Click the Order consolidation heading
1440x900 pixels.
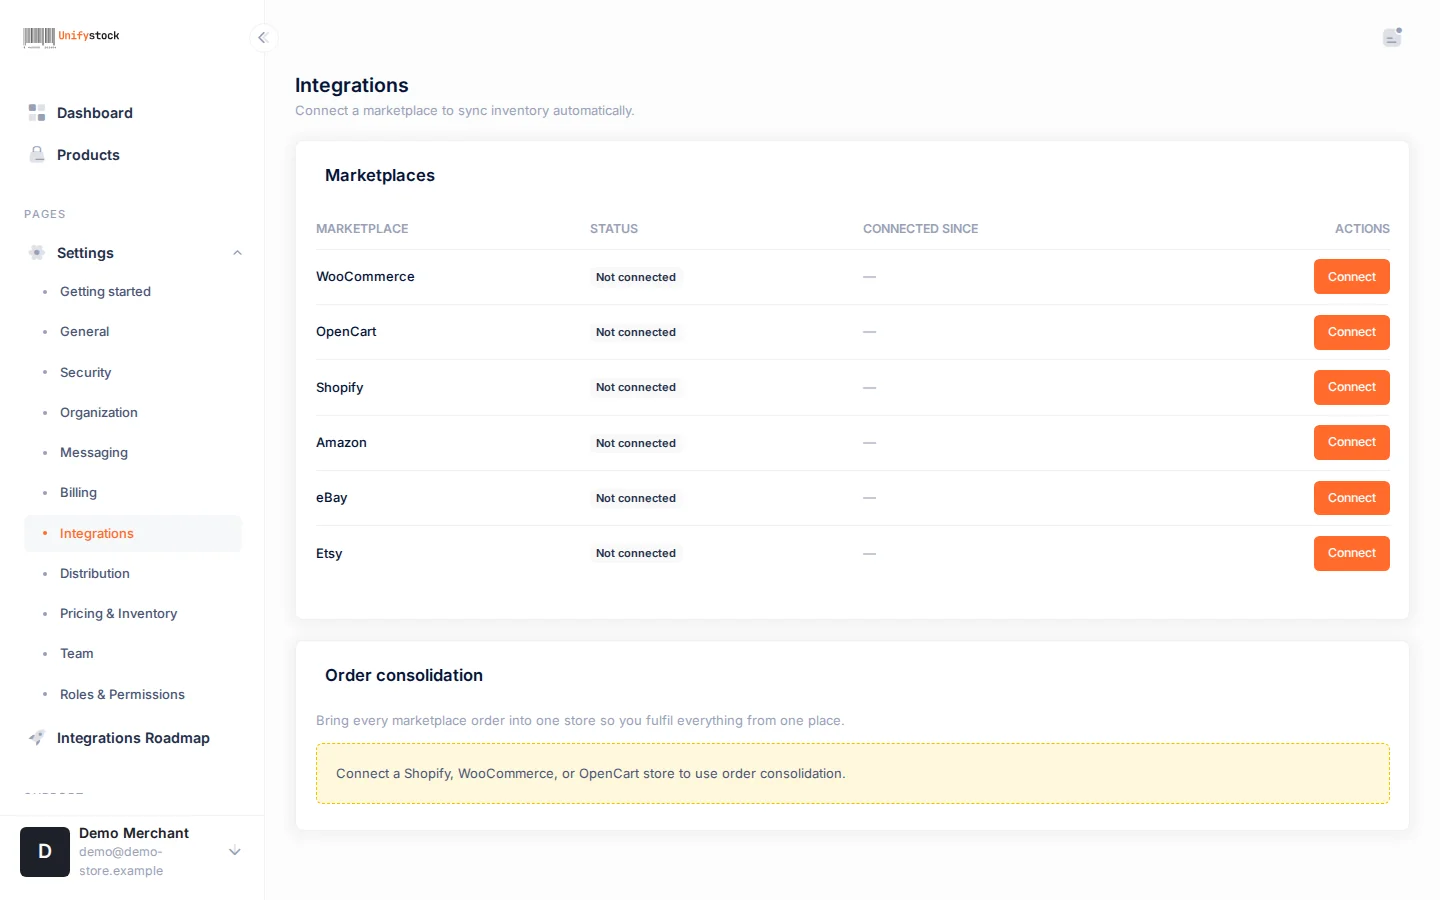coord(404,675)
